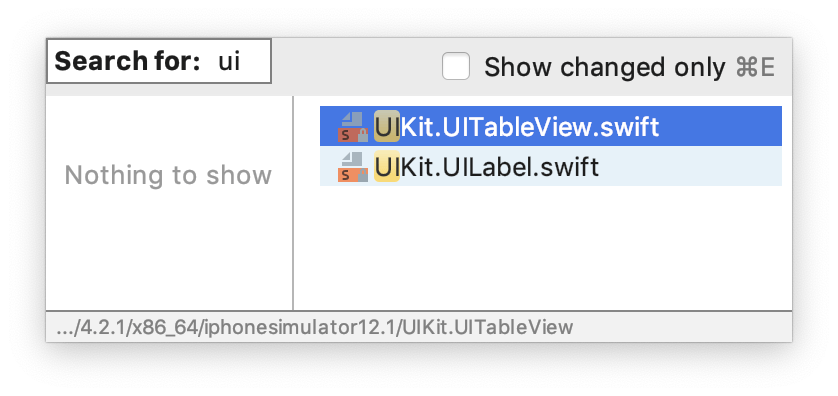
Task: Click the highlighted UI match in UILabel row
Action: tap(387, 167)
